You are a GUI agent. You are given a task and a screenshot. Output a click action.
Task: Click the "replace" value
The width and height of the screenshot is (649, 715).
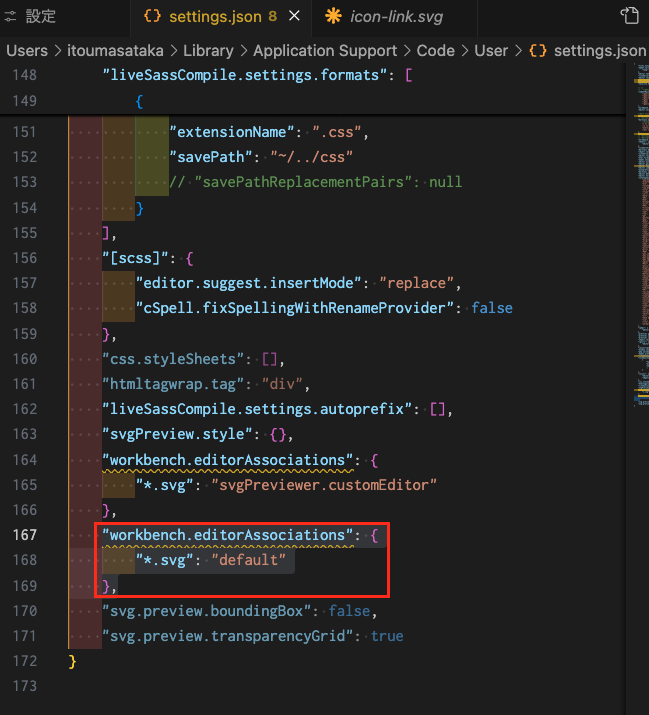(416, 283)
